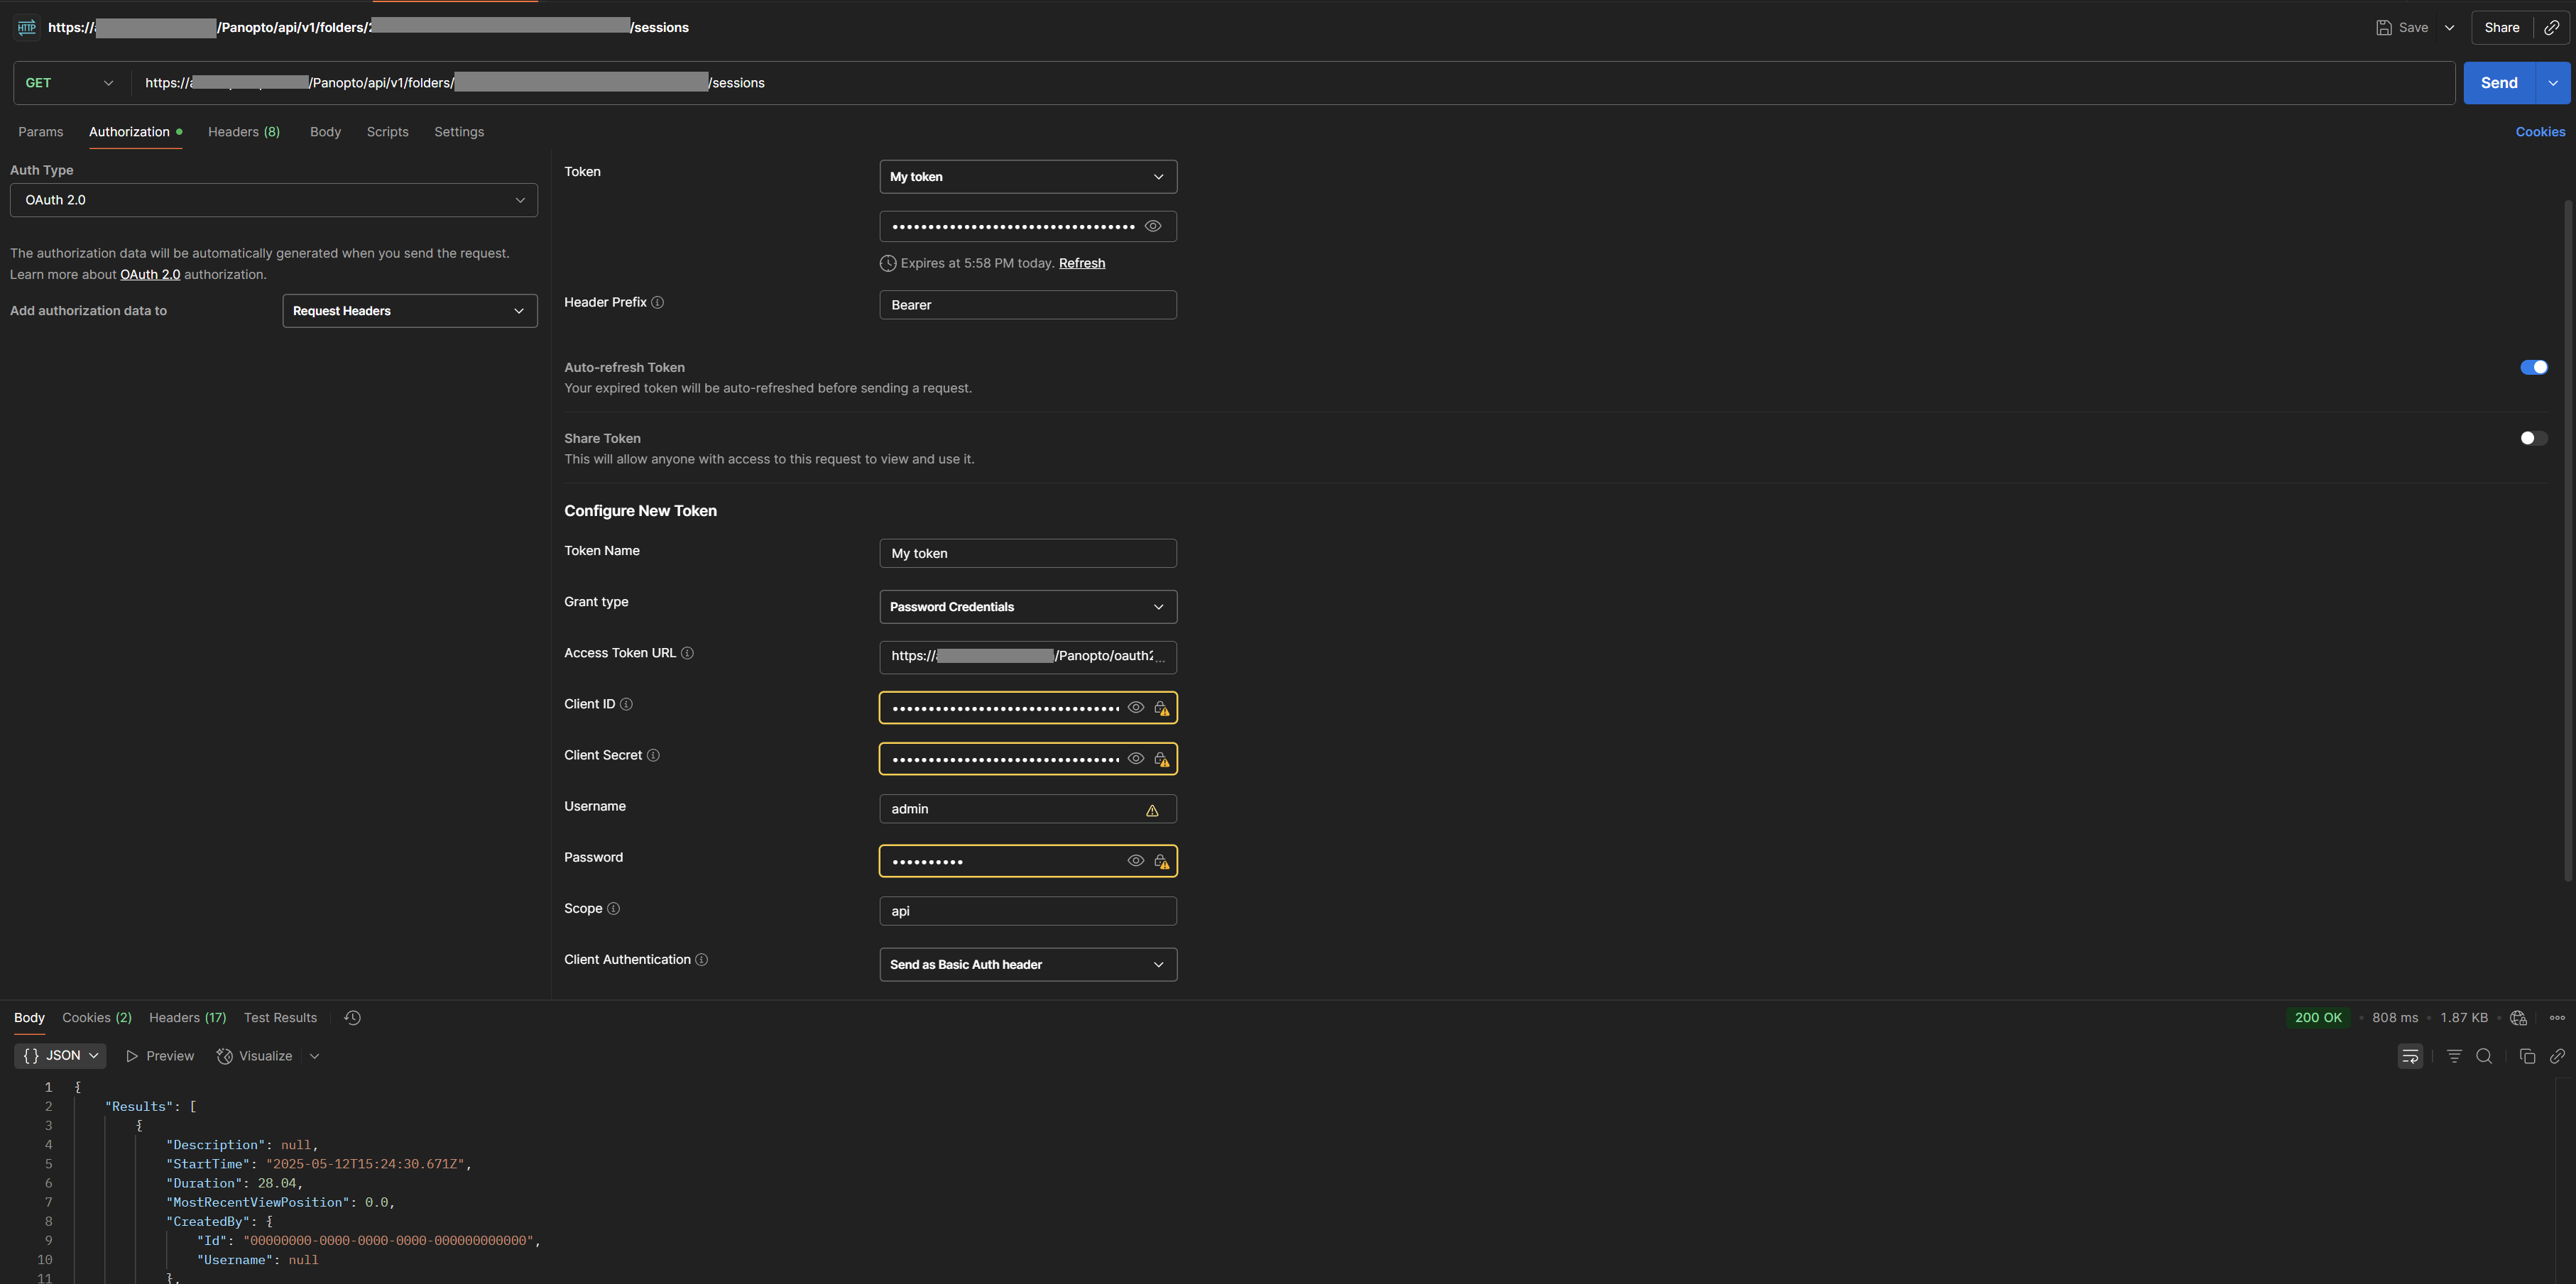Disable Auto-refresh Token switch
Image resolution: width=2576 pixels, height=1284 pixels.
coord(2533,367)
